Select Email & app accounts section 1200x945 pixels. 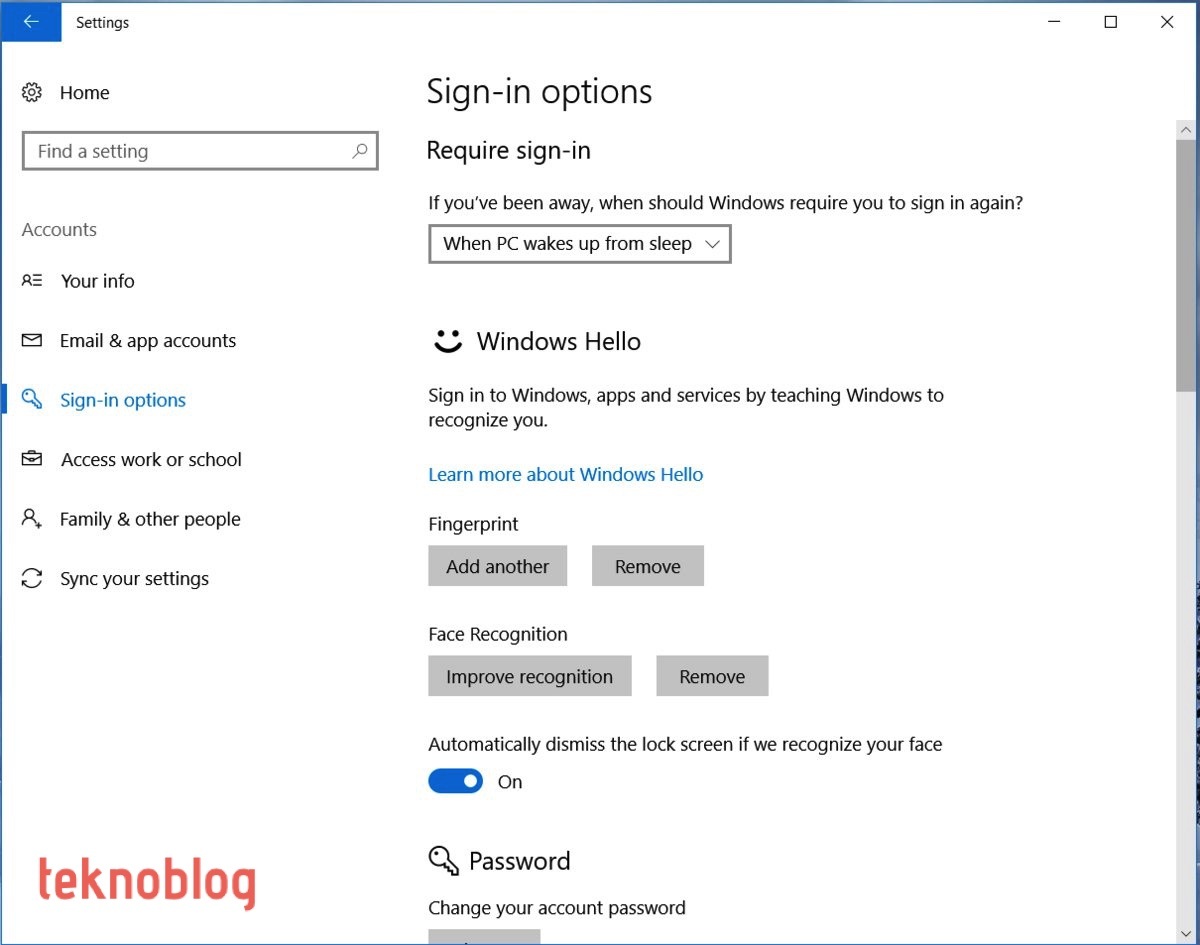click(148, 340)
